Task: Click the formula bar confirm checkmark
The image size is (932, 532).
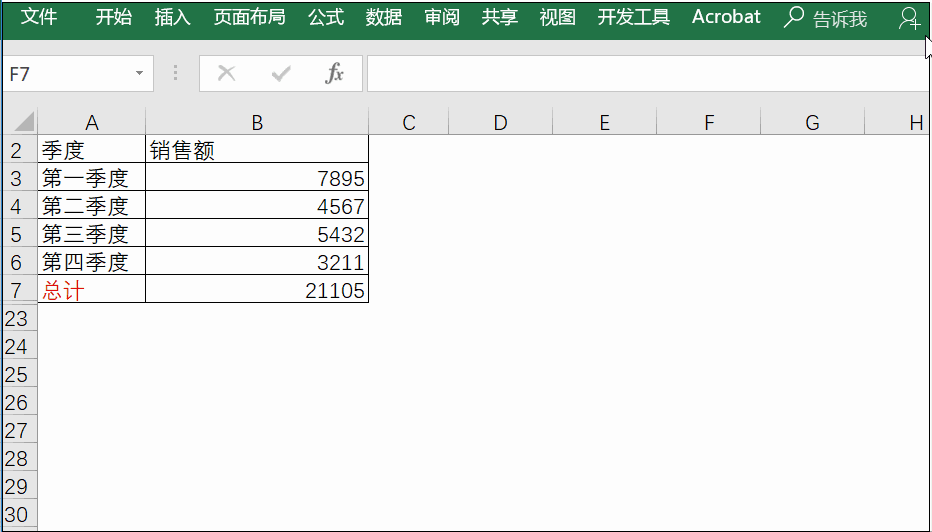Action: [x=281, y=74]
